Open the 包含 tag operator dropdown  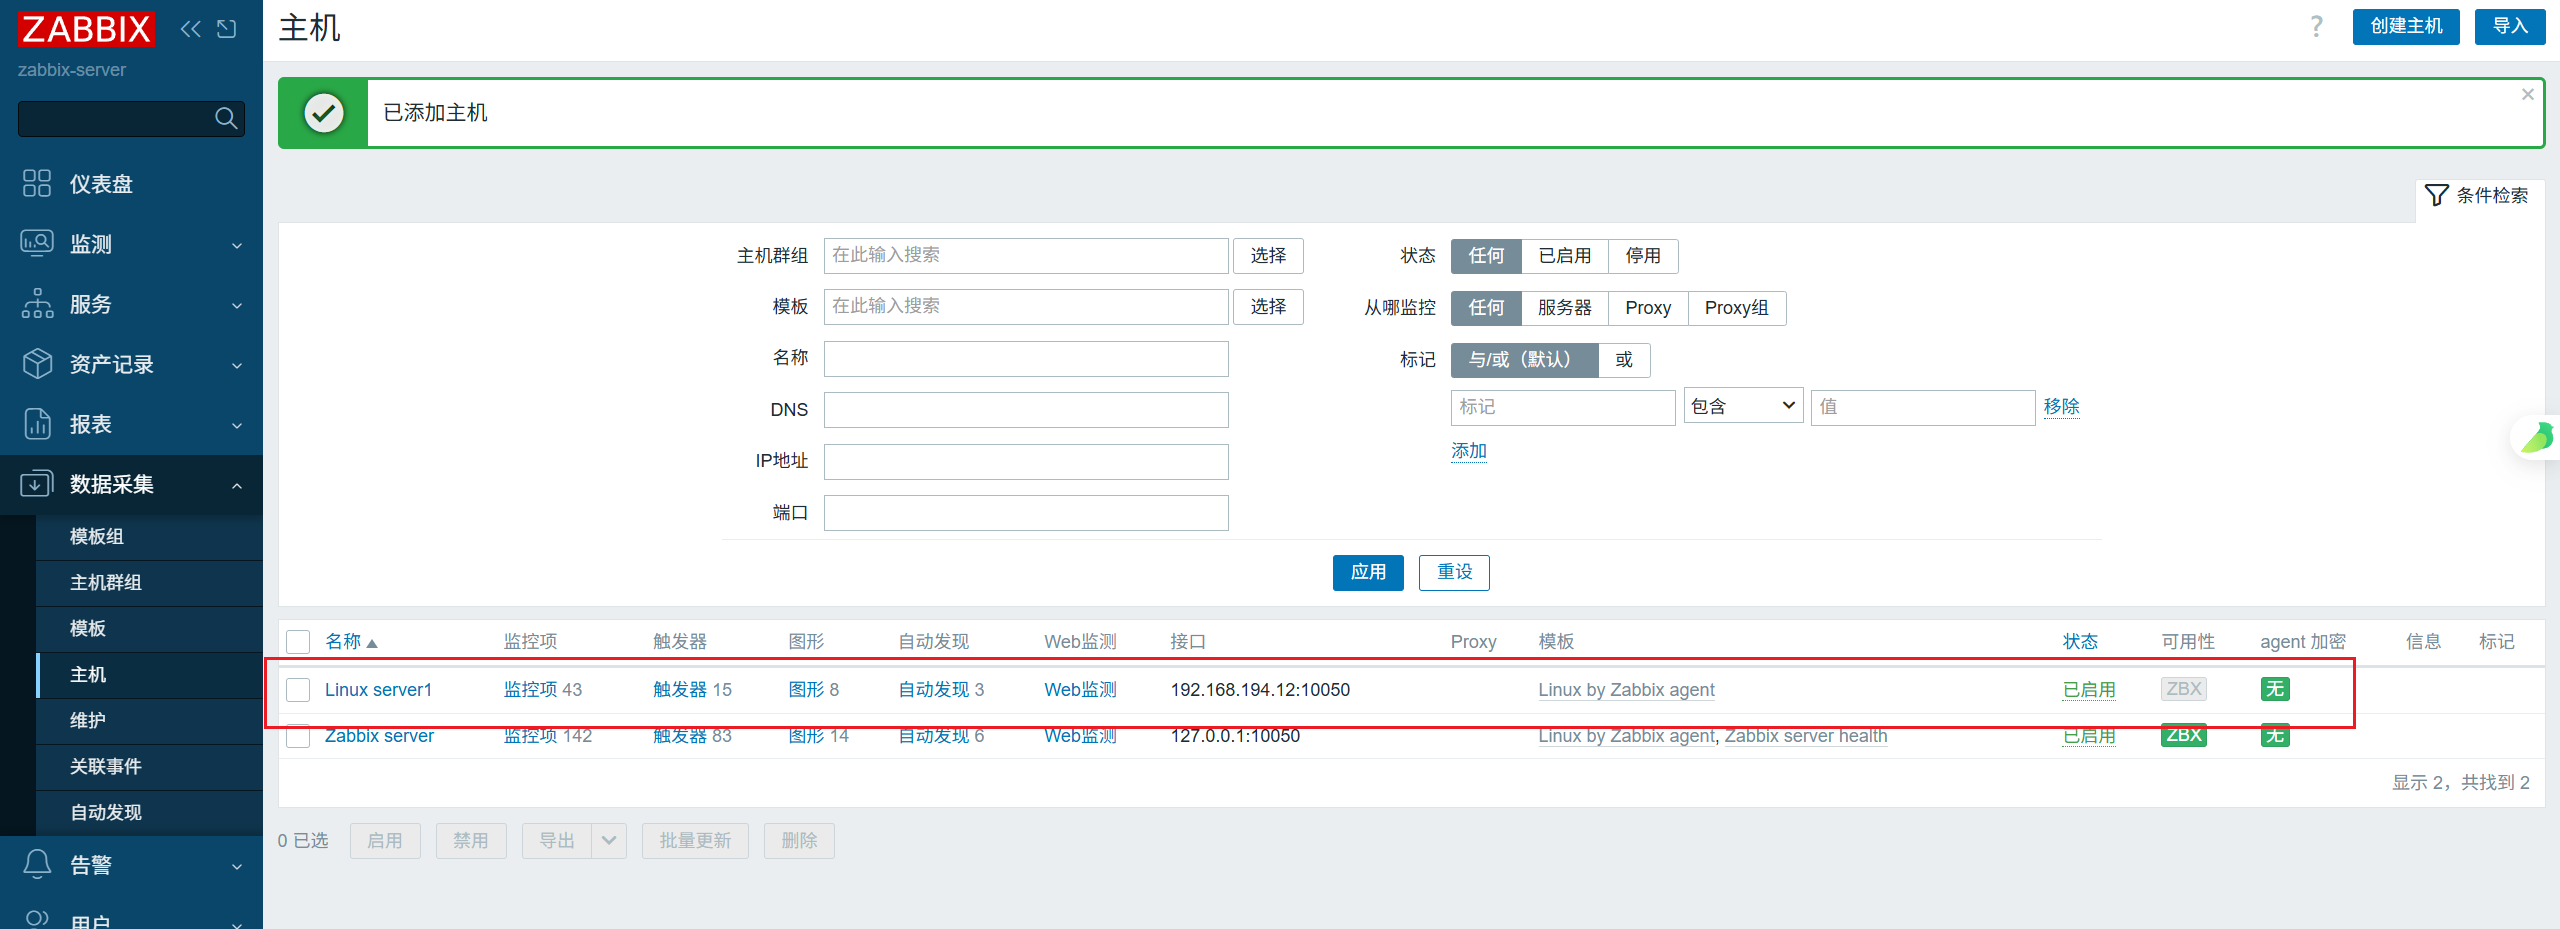[1743, 406]
